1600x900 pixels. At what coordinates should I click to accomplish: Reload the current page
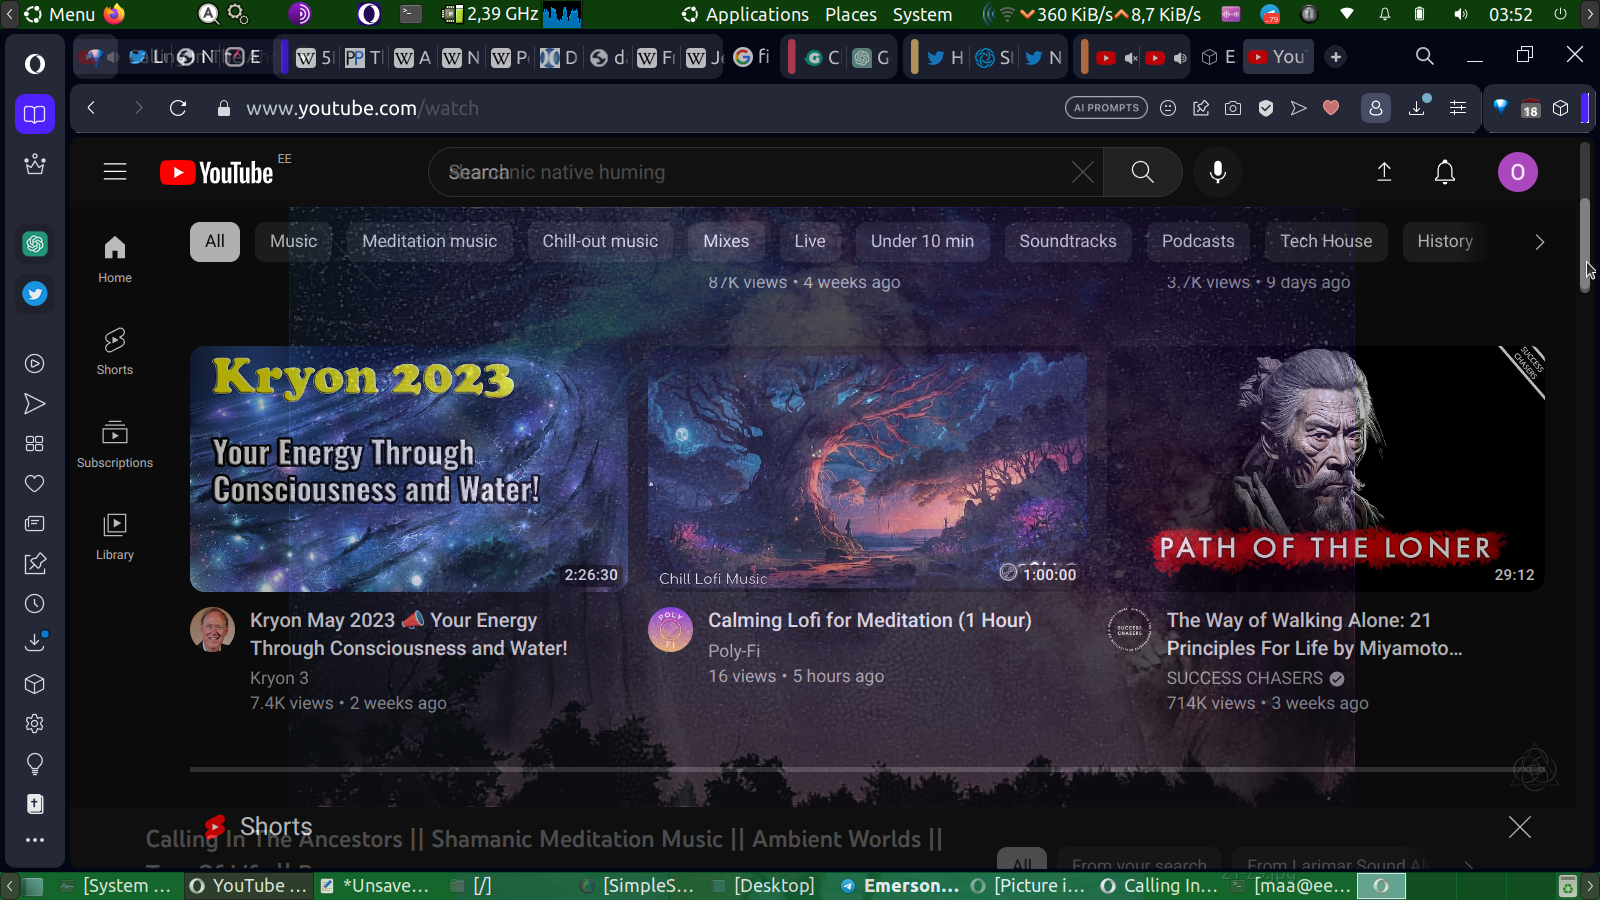point(178,108)
